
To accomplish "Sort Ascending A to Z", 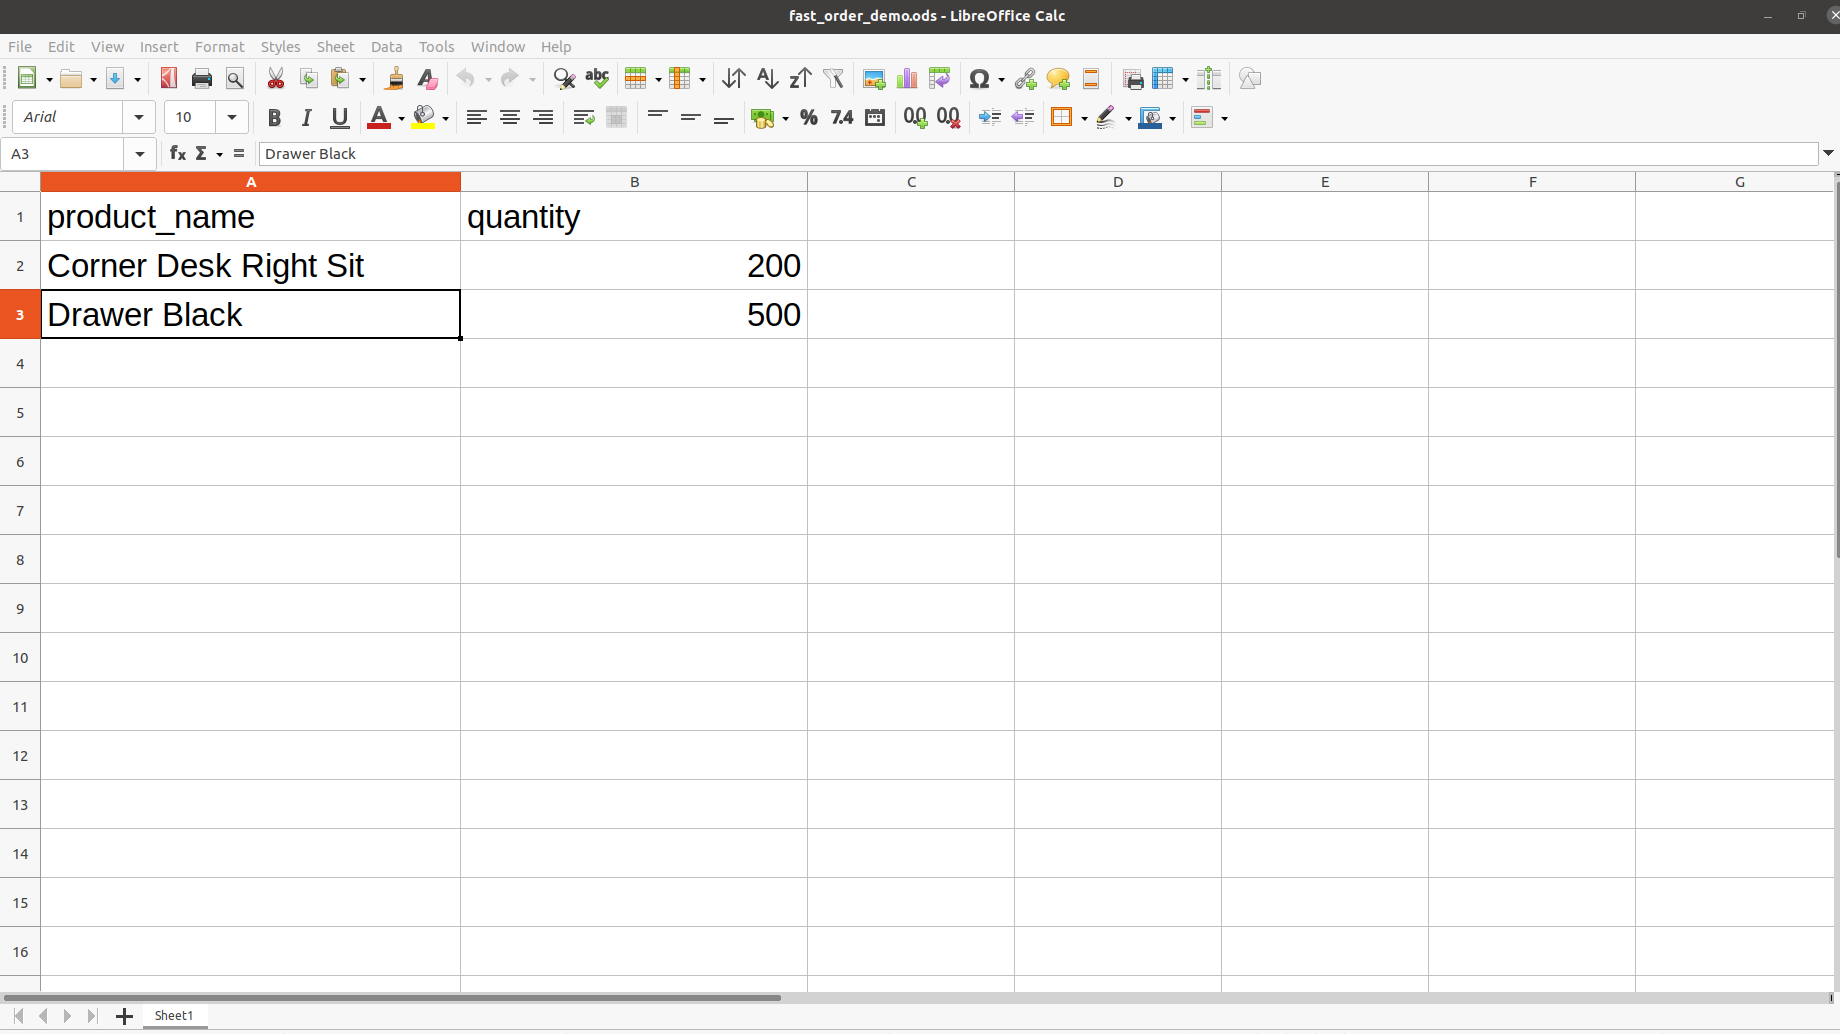I will coord(767,79).
